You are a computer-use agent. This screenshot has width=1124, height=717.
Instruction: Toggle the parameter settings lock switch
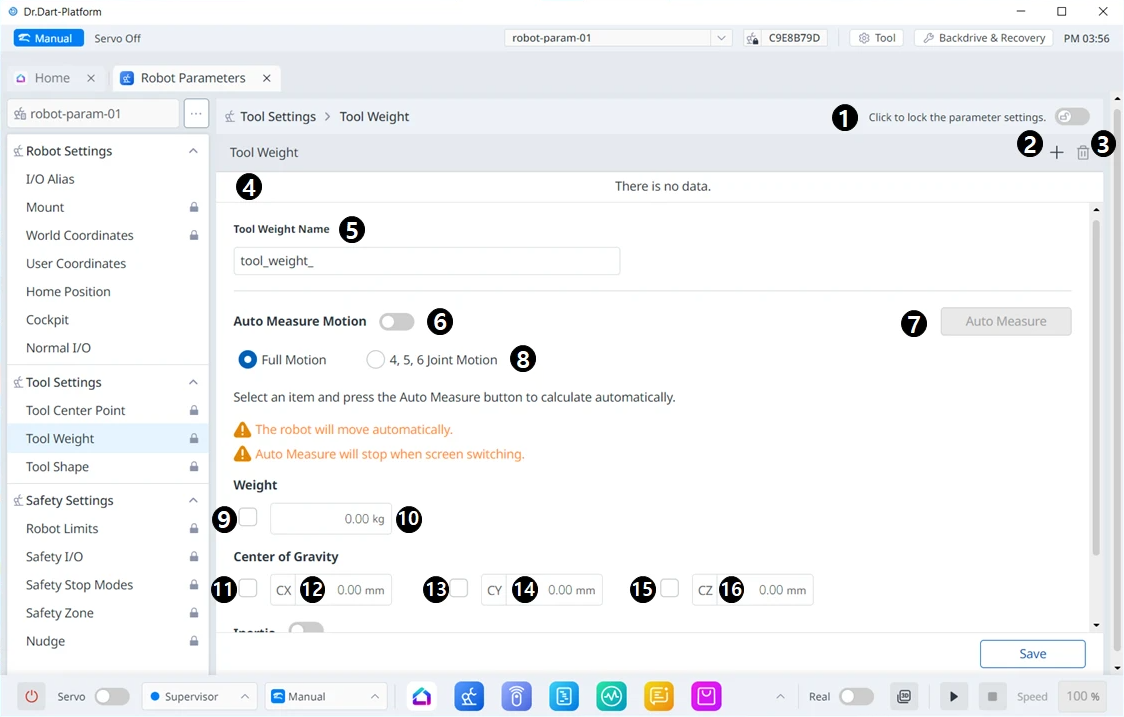coord(1072,117)
